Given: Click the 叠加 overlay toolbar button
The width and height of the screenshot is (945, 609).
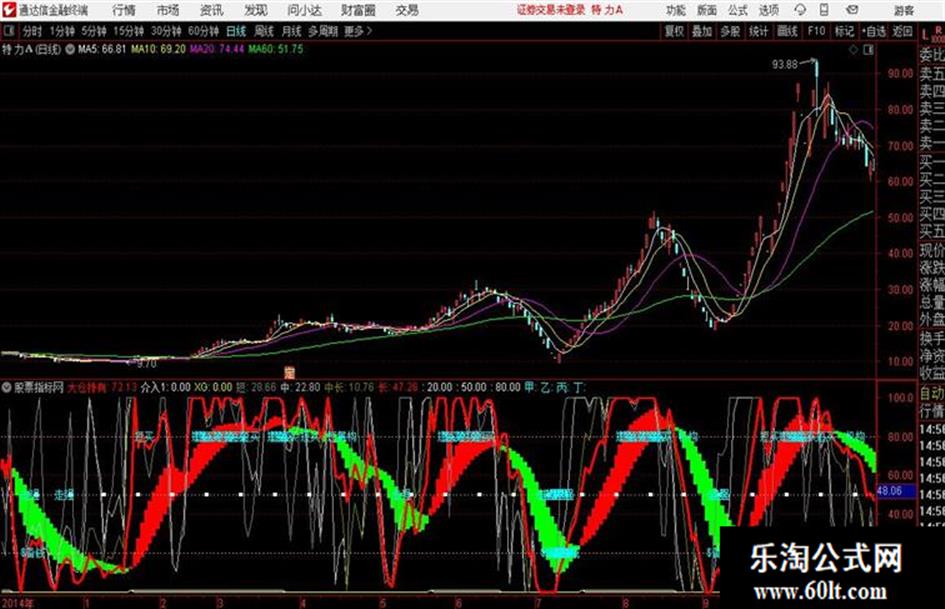Looking at the screenshot, I should [x=702, y=31].
